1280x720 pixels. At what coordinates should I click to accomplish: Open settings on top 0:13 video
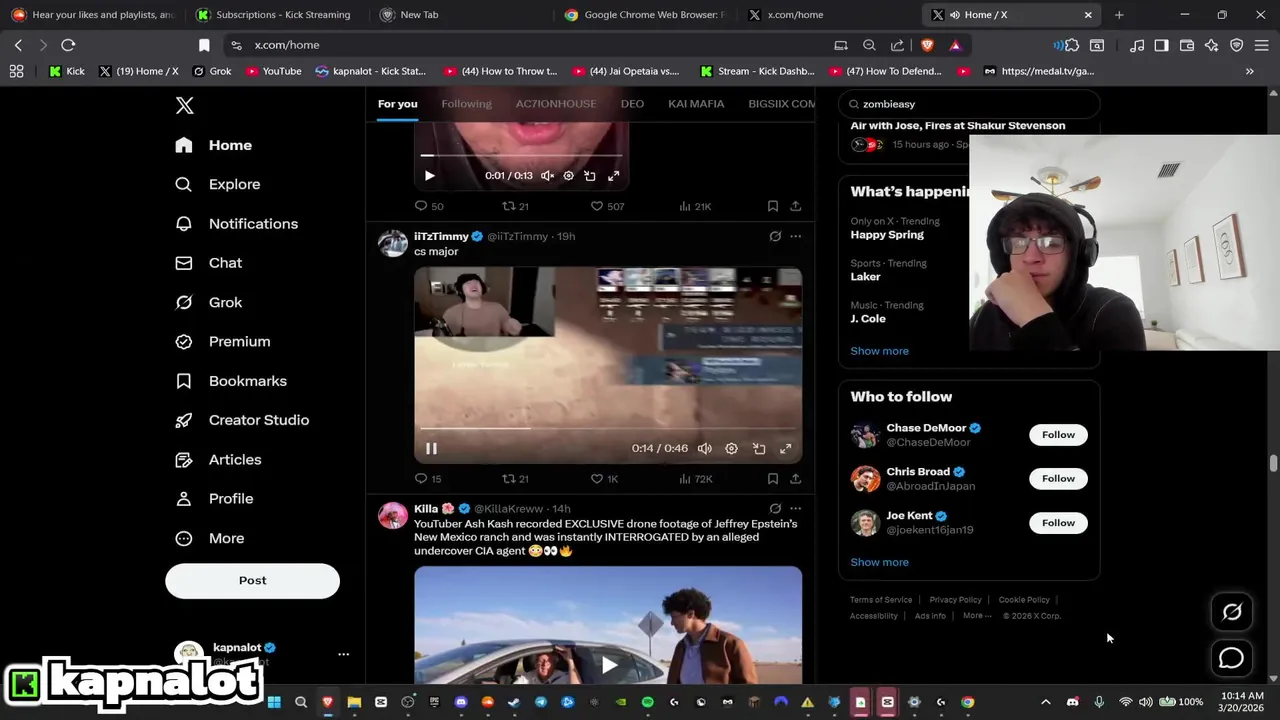(569, 175)
